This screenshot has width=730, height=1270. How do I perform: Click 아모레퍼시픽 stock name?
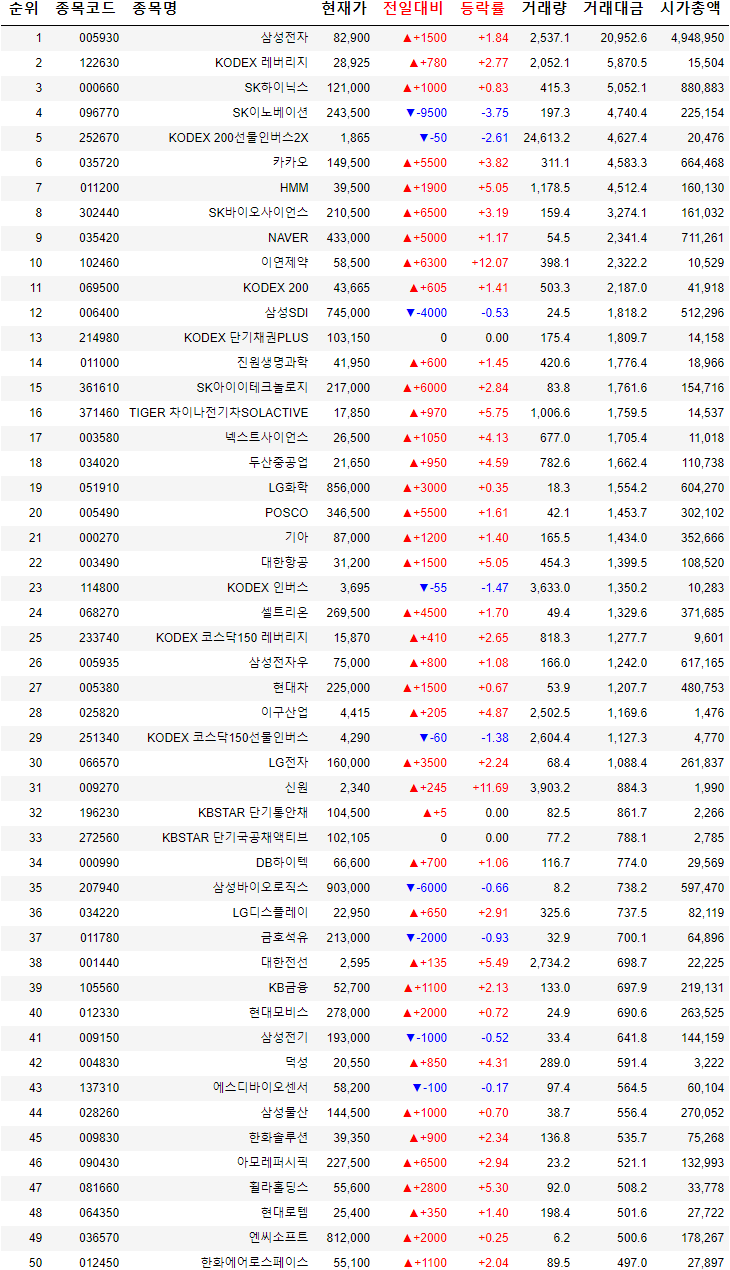(272, 1163)
